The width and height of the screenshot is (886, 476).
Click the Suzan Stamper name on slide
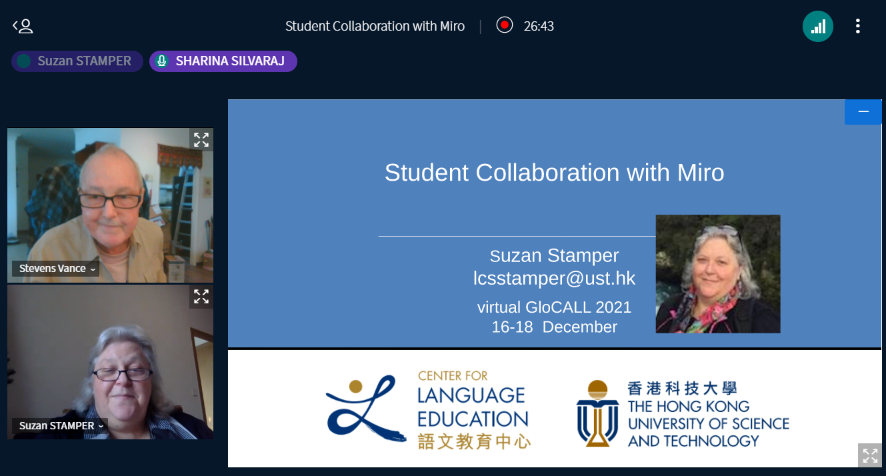click(x=554, y=256)
